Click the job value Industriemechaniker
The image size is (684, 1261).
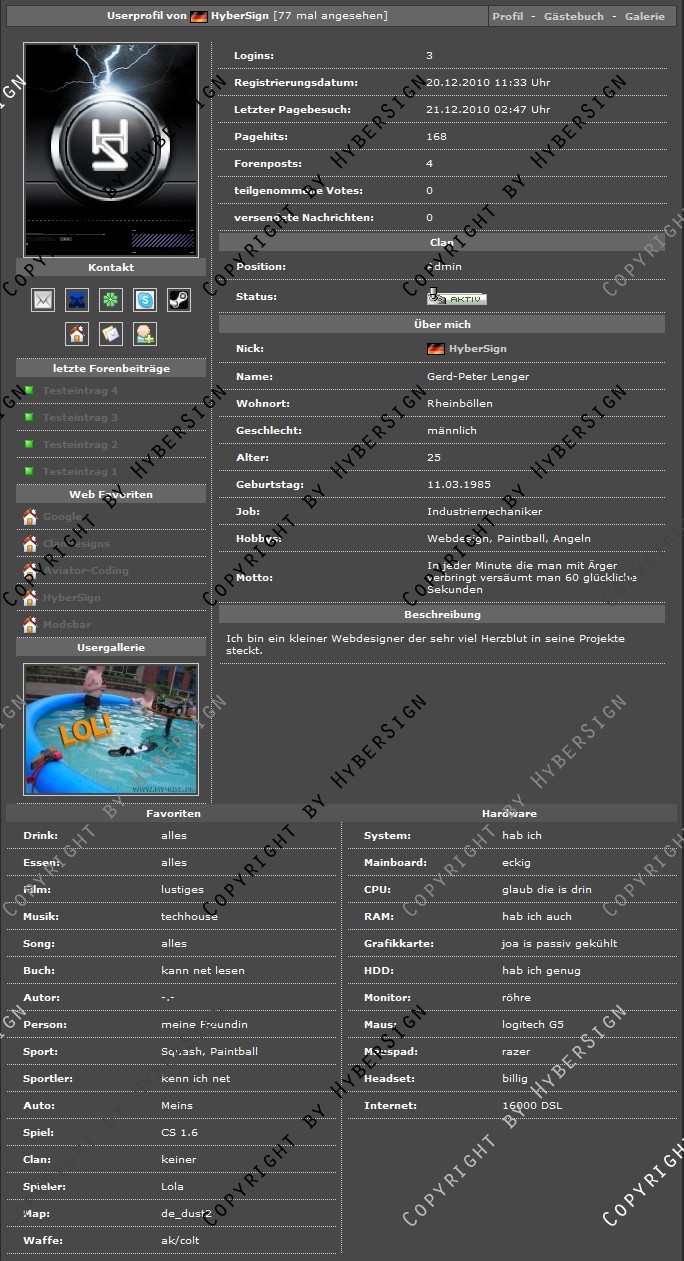click(484, 511)
